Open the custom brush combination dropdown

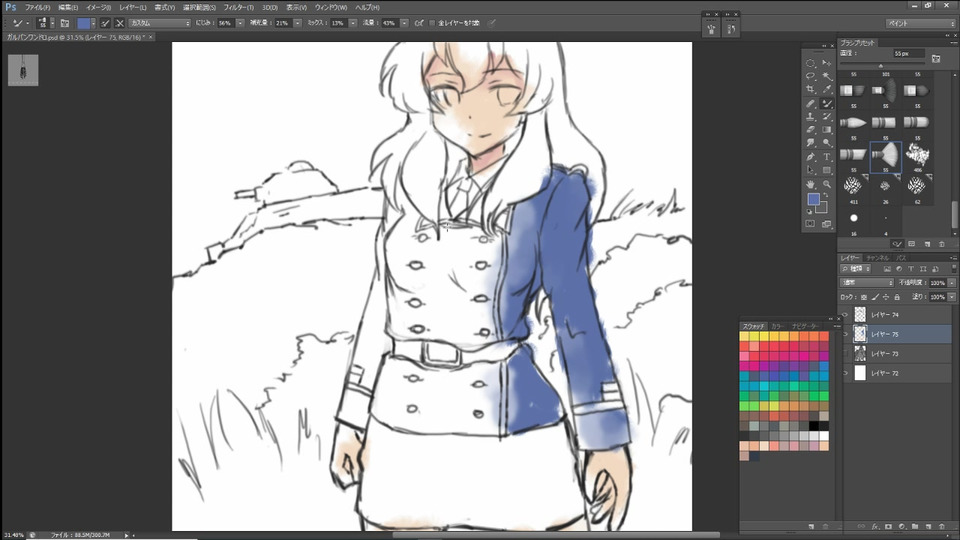point(159,23)
